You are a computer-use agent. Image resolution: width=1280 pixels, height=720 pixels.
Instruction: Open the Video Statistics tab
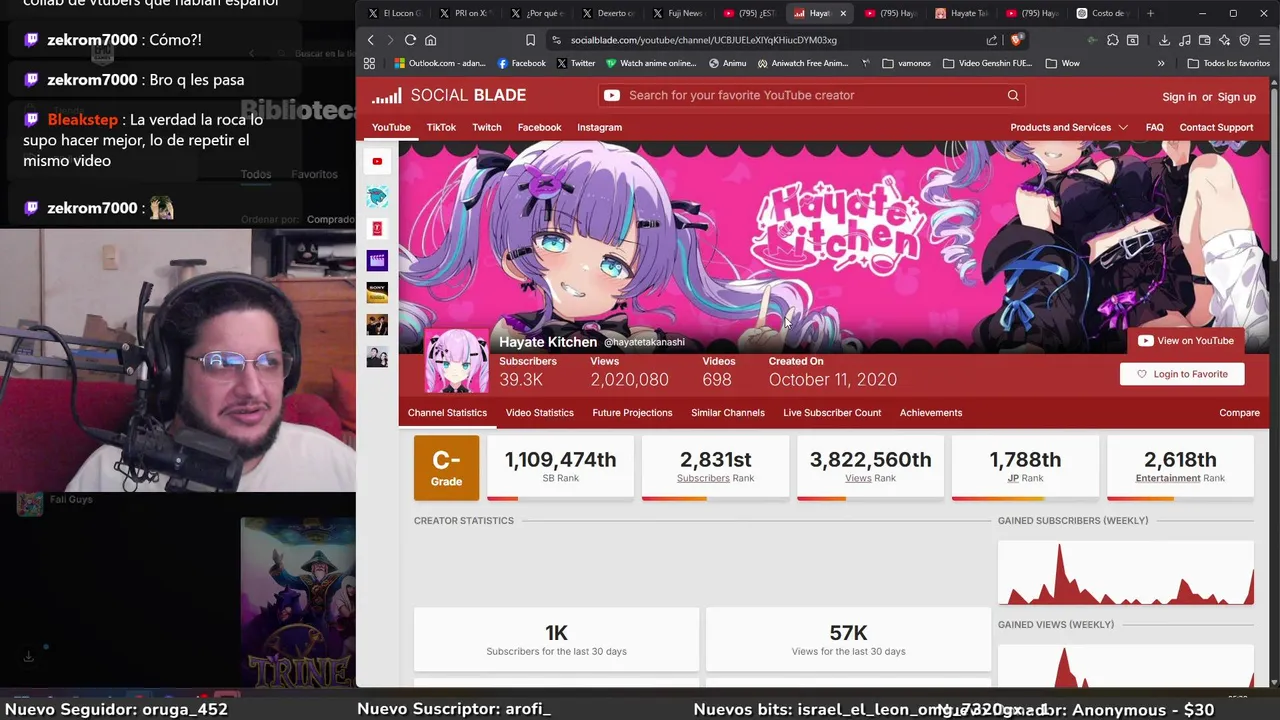click(539, 412)
